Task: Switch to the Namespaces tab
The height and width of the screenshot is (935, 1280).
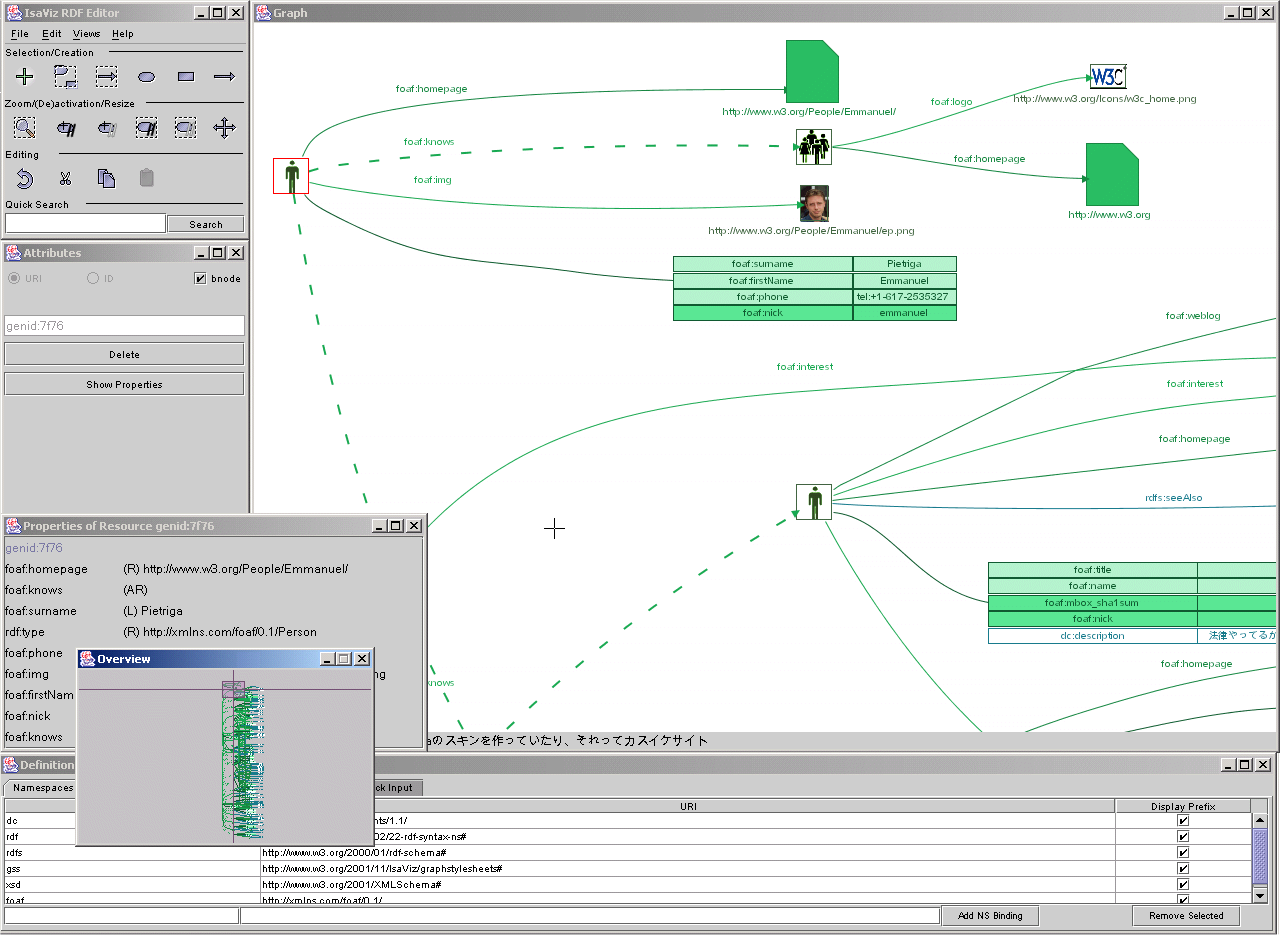Action: (x=42, y=788)
